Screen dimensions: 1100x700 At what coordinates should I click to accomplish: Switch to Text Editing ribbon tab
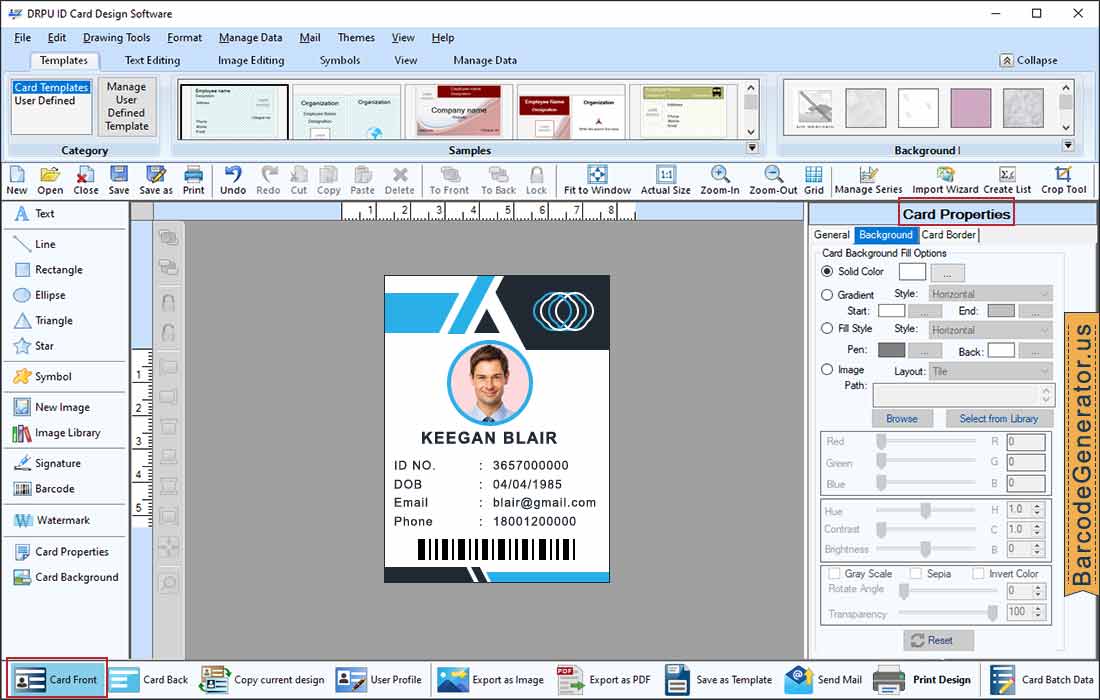(x=152, y=60)
